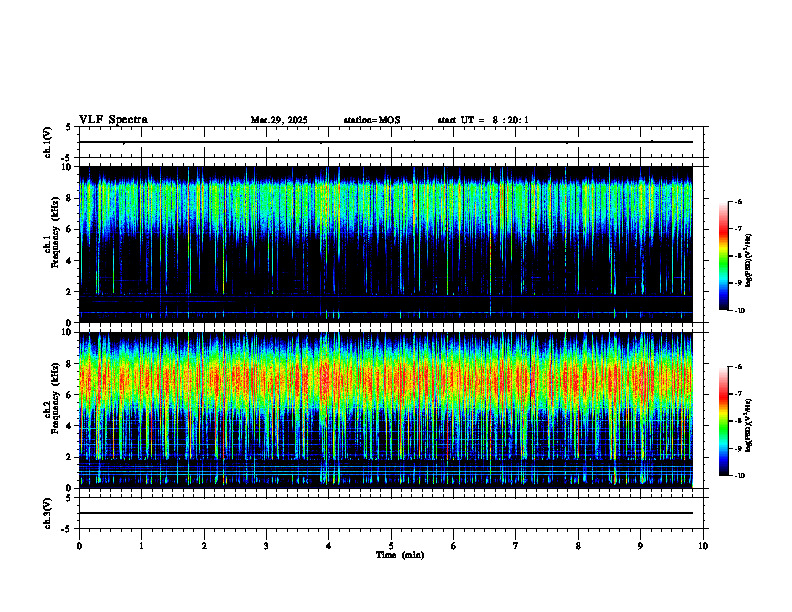The image size is (792, 612).
Task: Click the ch.2 colorbar log(PSD) label
Action: (x=749, y=426)
